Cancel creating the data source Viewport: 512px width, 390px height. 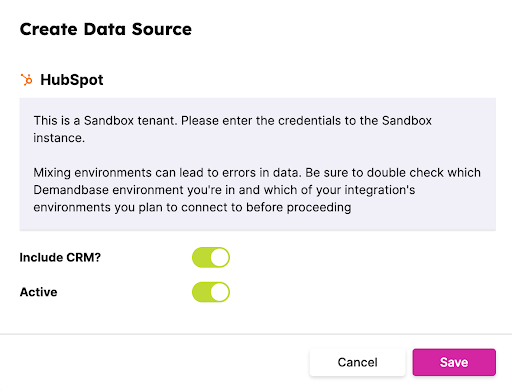pyautogui.click(x=357, y=362)
